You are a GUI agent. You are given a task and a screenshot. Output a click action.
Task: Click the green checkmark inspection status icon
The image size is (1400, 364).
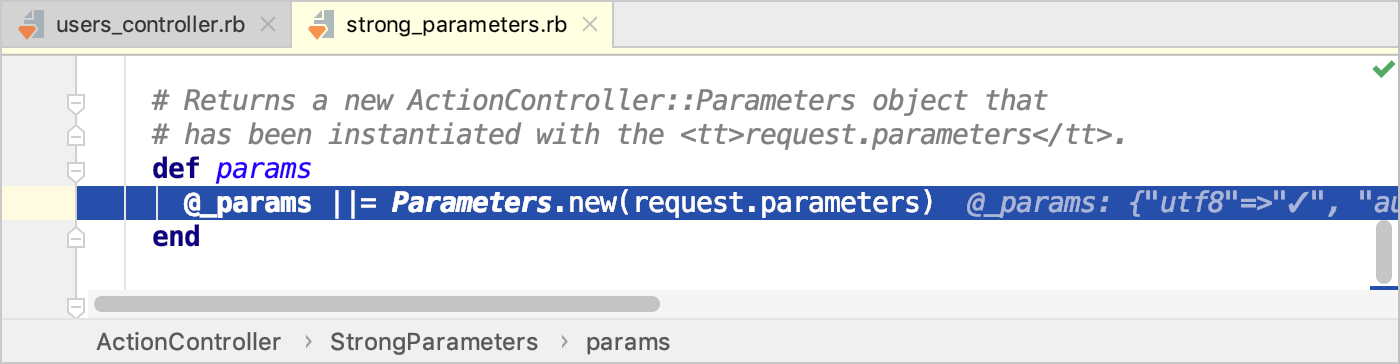[x=1383, y=69]
